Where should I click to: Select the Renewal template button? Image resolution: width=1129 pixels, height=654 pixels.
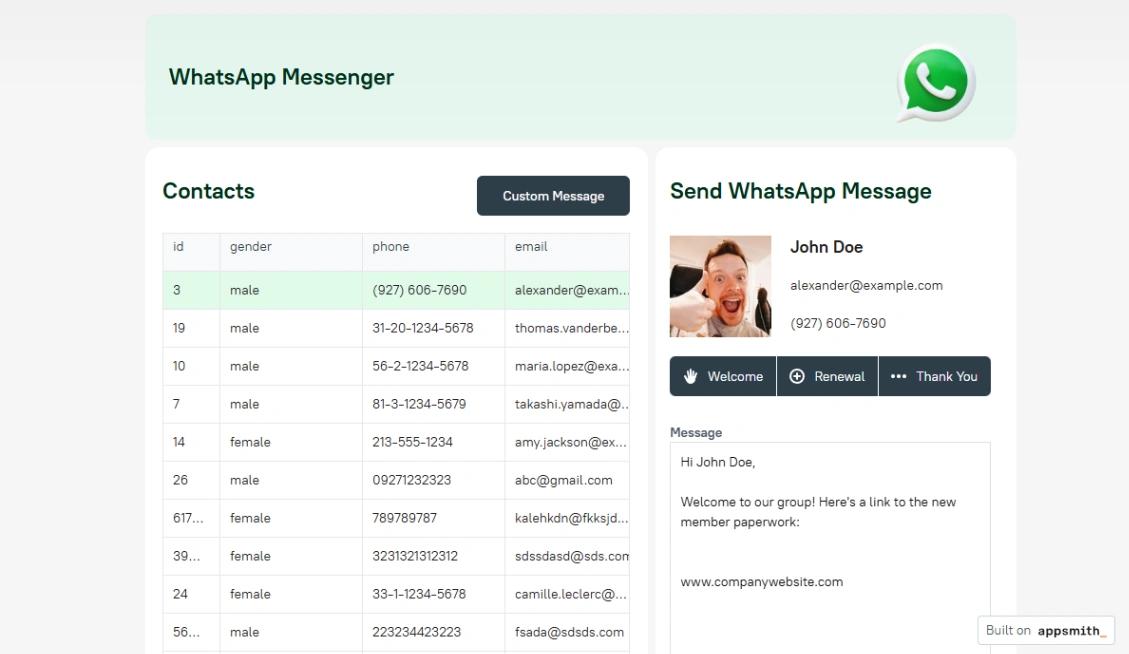click(x=827, y=376)
